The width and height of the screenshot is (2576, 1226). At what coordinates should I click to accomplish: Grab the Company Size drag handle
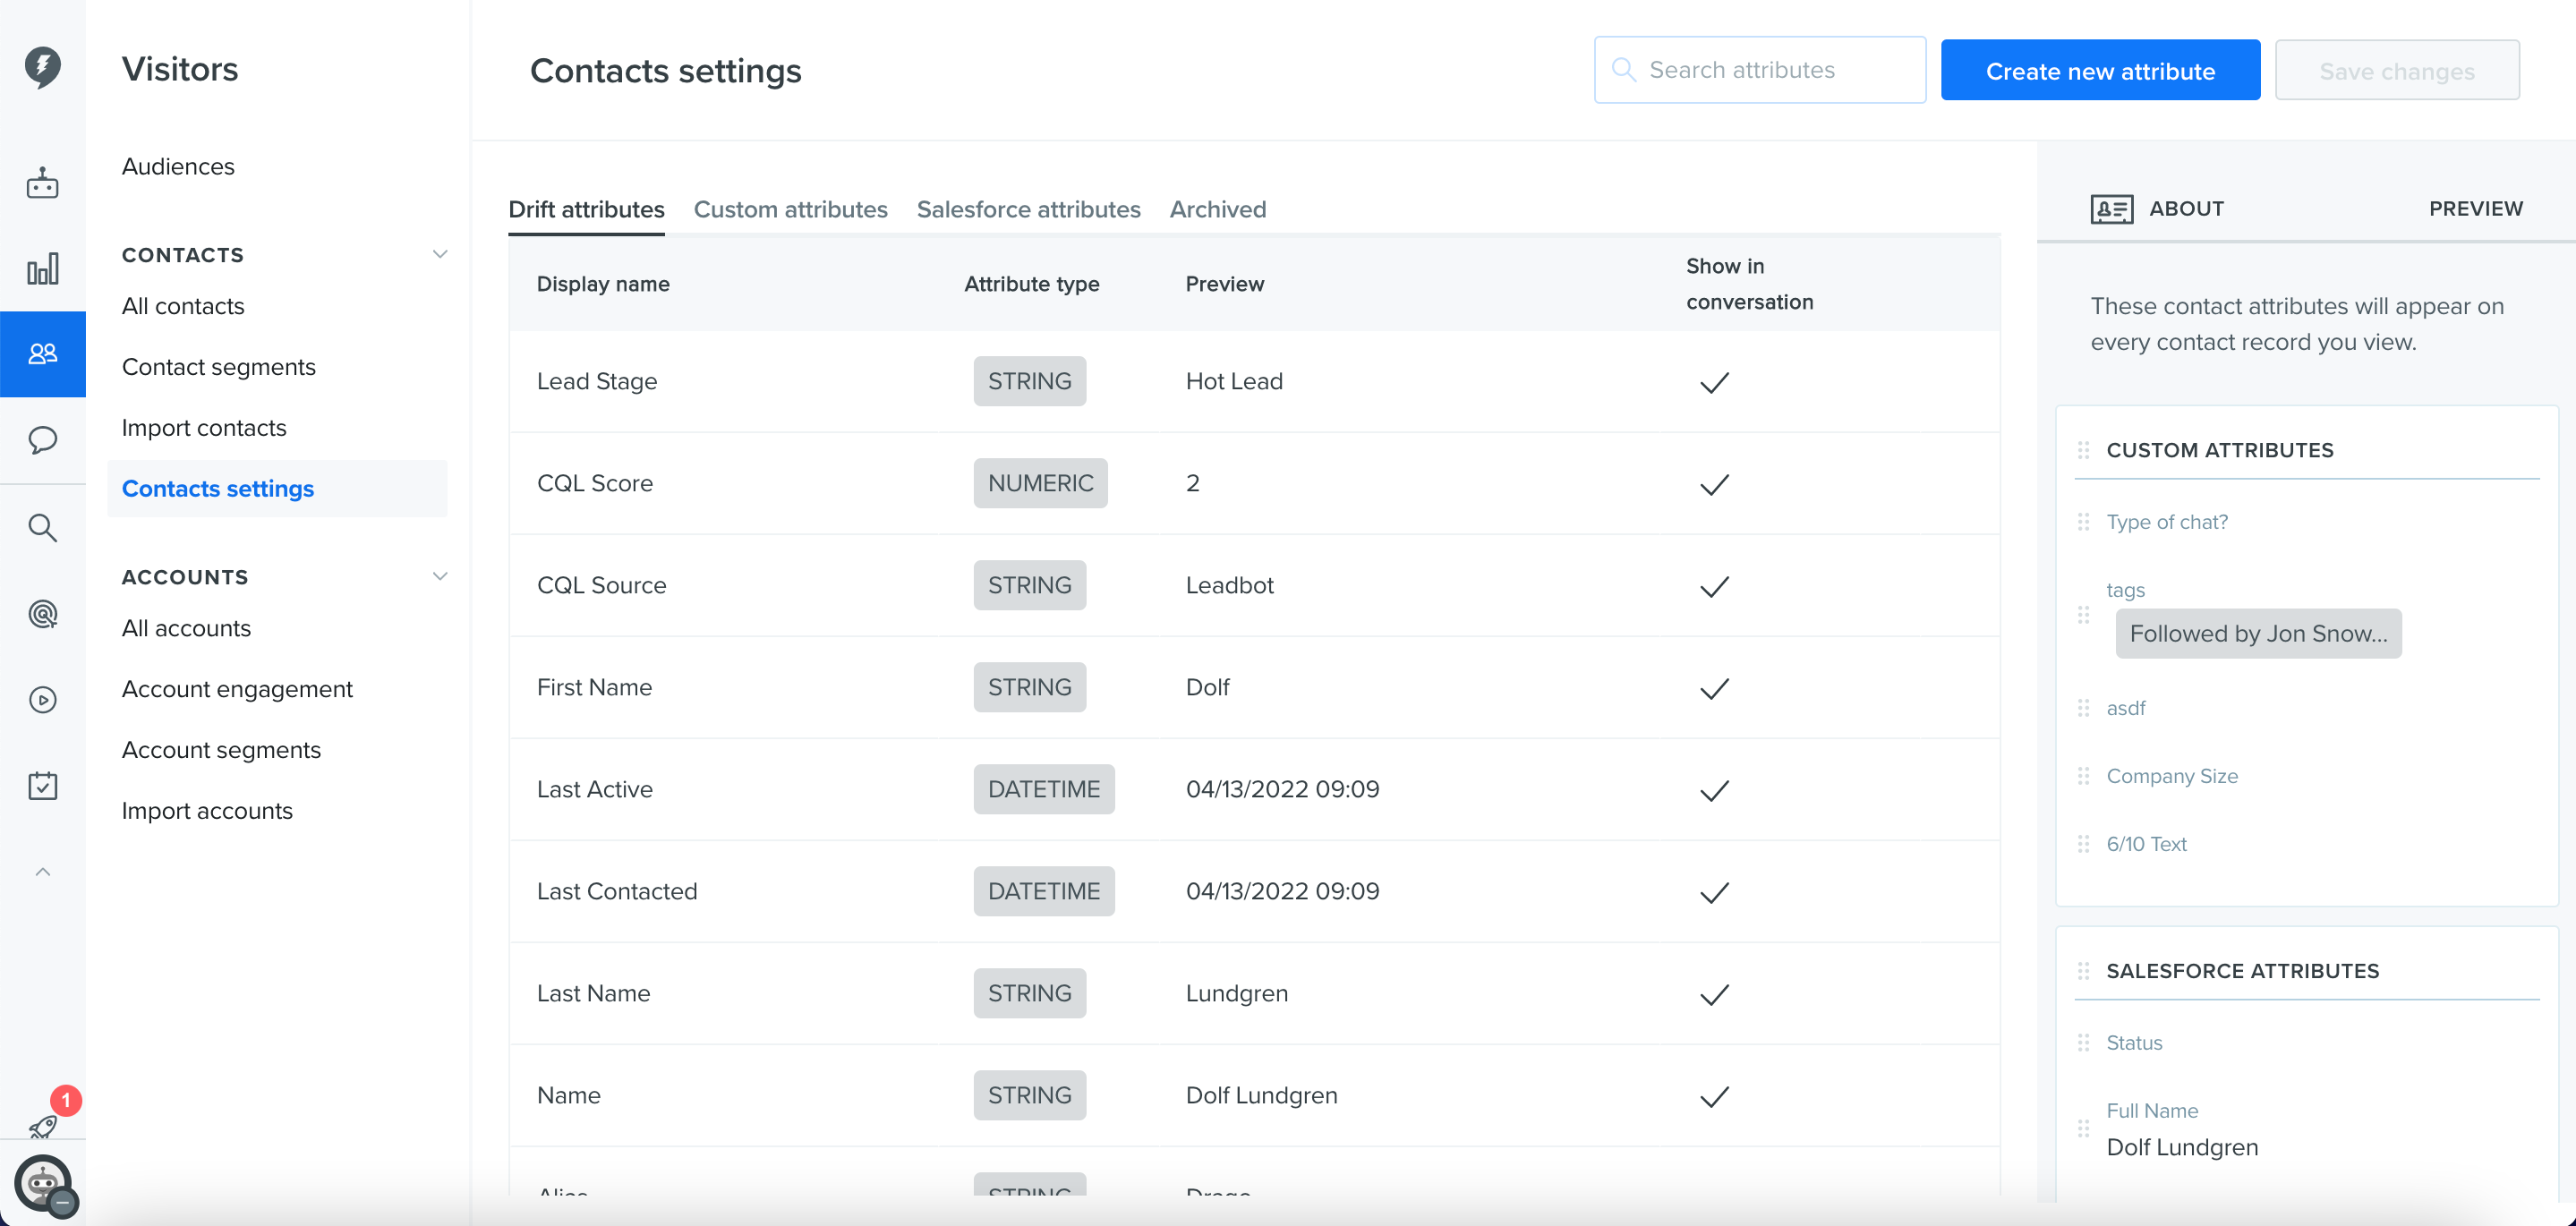point(2083,776)
